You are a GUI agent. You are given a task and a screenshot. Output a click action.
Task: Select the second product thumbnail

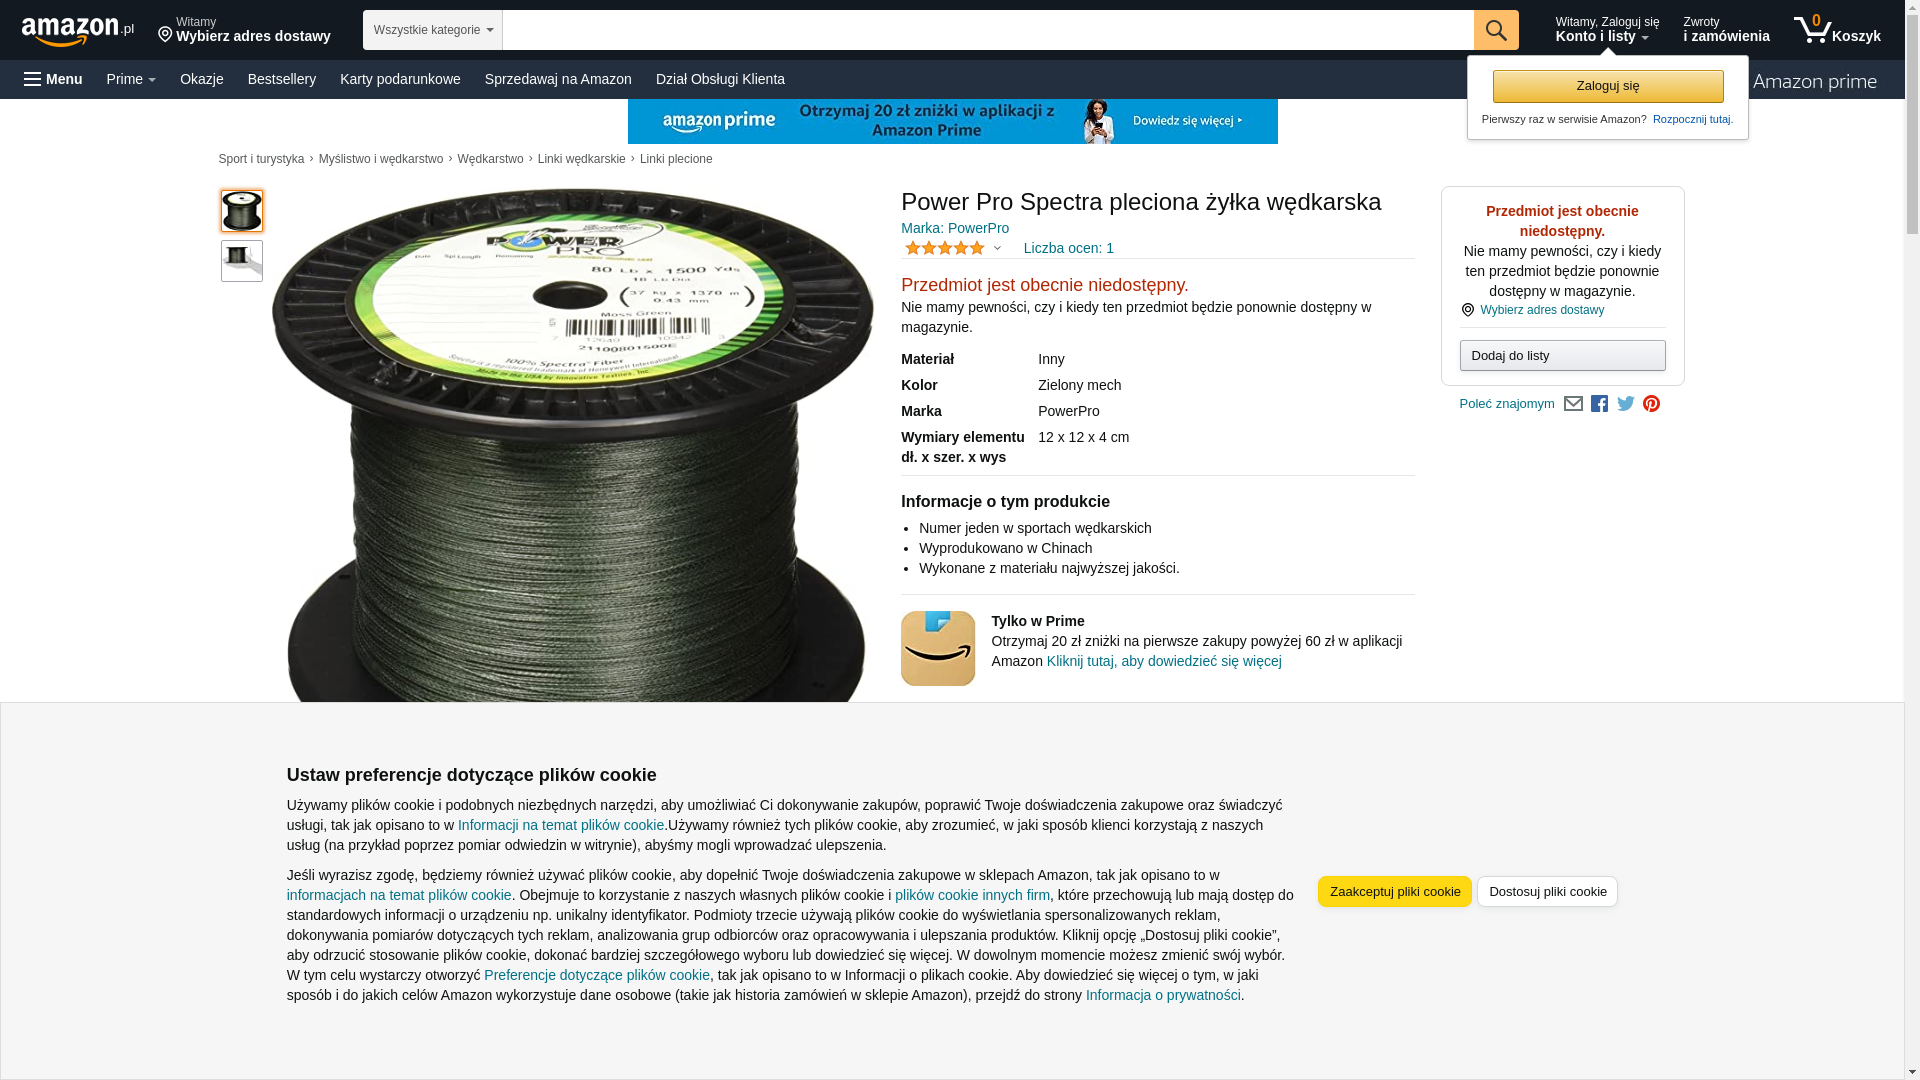click(x=242, y=261)
